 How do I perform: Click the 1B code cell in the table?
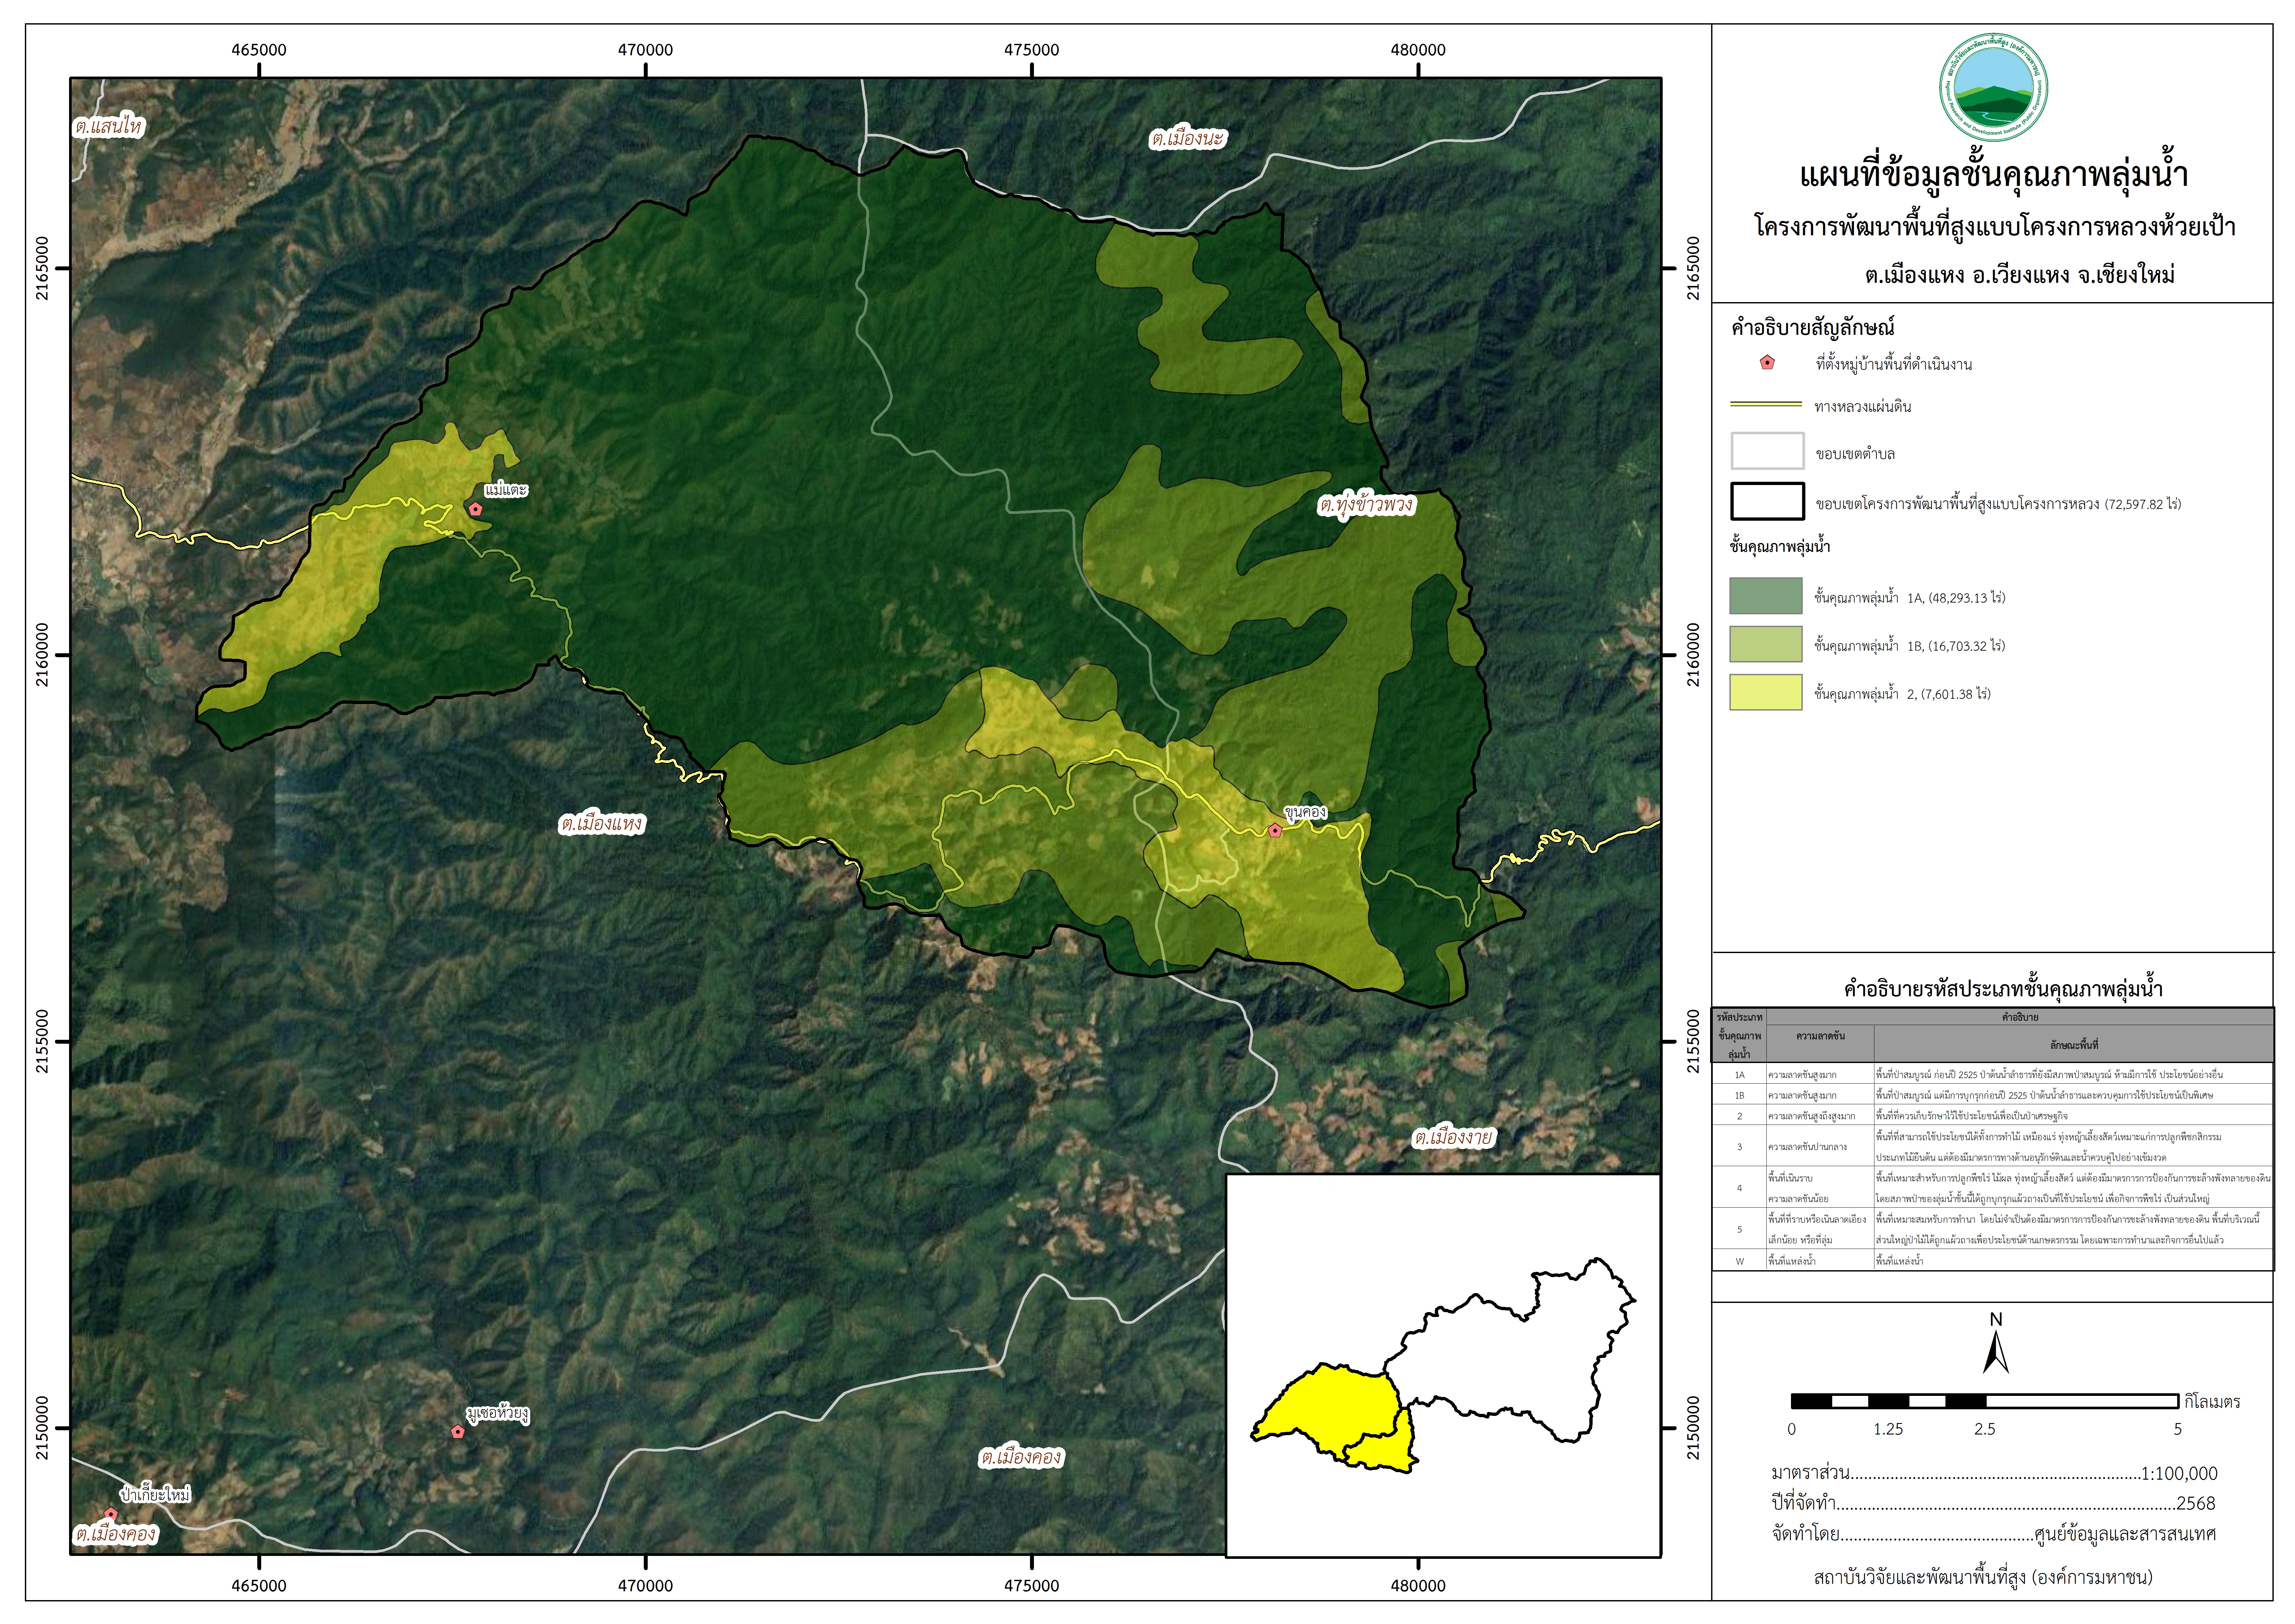tap(1739, 1095)
